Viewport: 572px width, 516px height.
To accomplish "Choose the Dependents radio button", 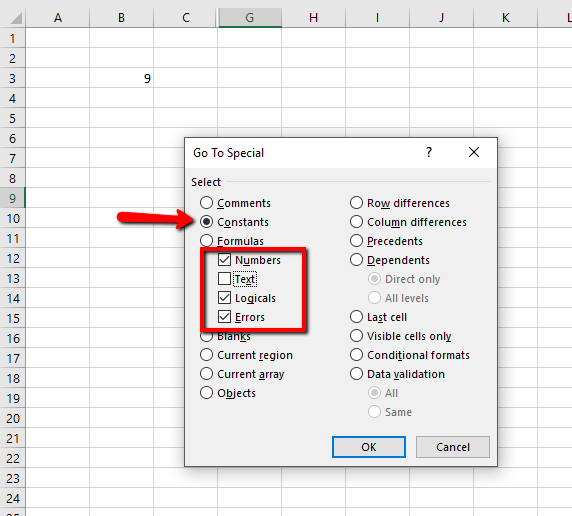I will [356, 259].
